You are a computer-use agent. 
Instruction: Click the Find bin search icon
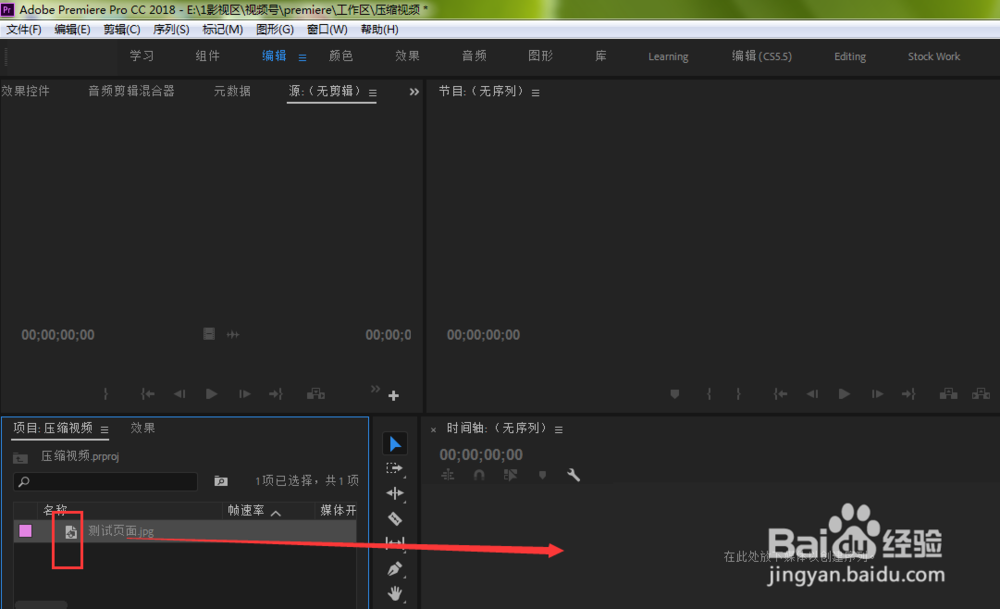221,481
